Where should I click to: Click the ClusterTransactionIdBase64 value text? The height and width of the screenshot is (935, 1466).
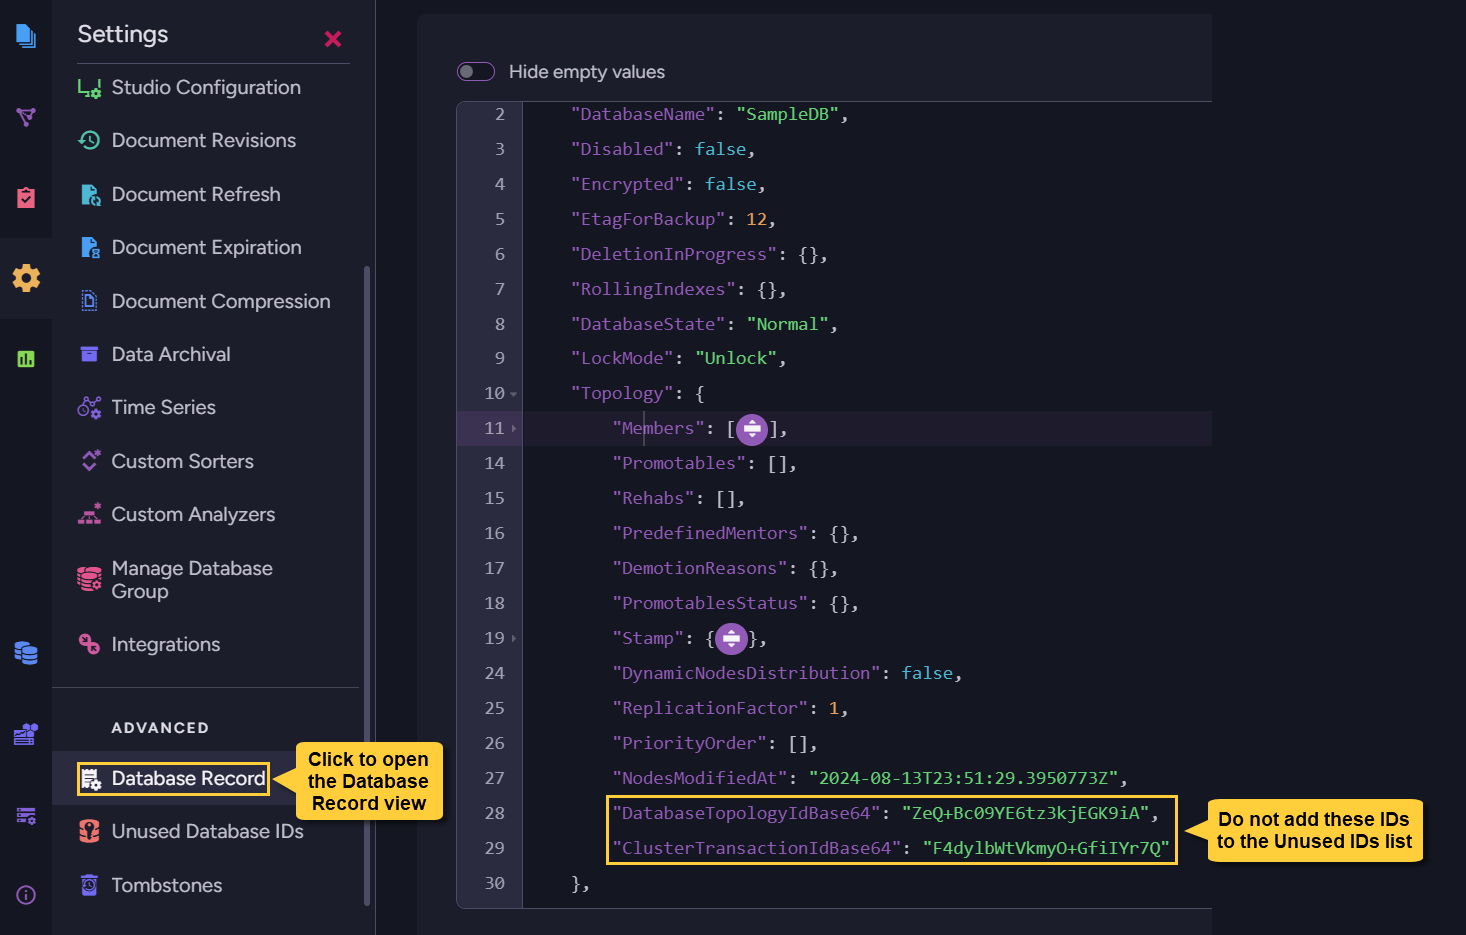tap(1045, 848)
